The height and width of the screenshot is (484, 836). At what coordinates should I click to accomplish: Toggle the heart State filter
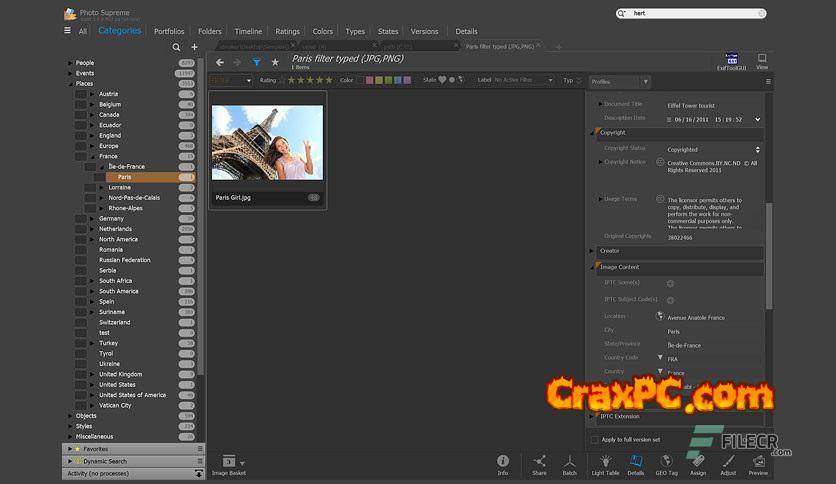point(442,80)
